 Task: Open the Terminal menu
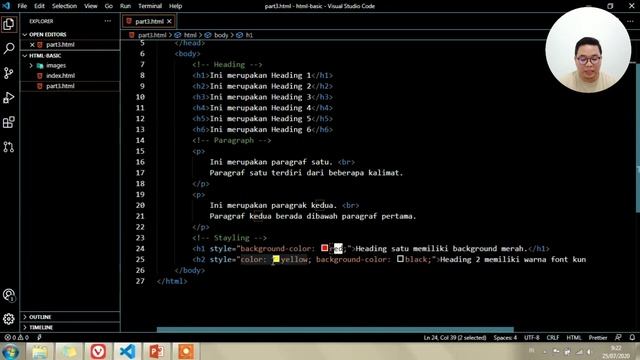click(x=150, y=6)
